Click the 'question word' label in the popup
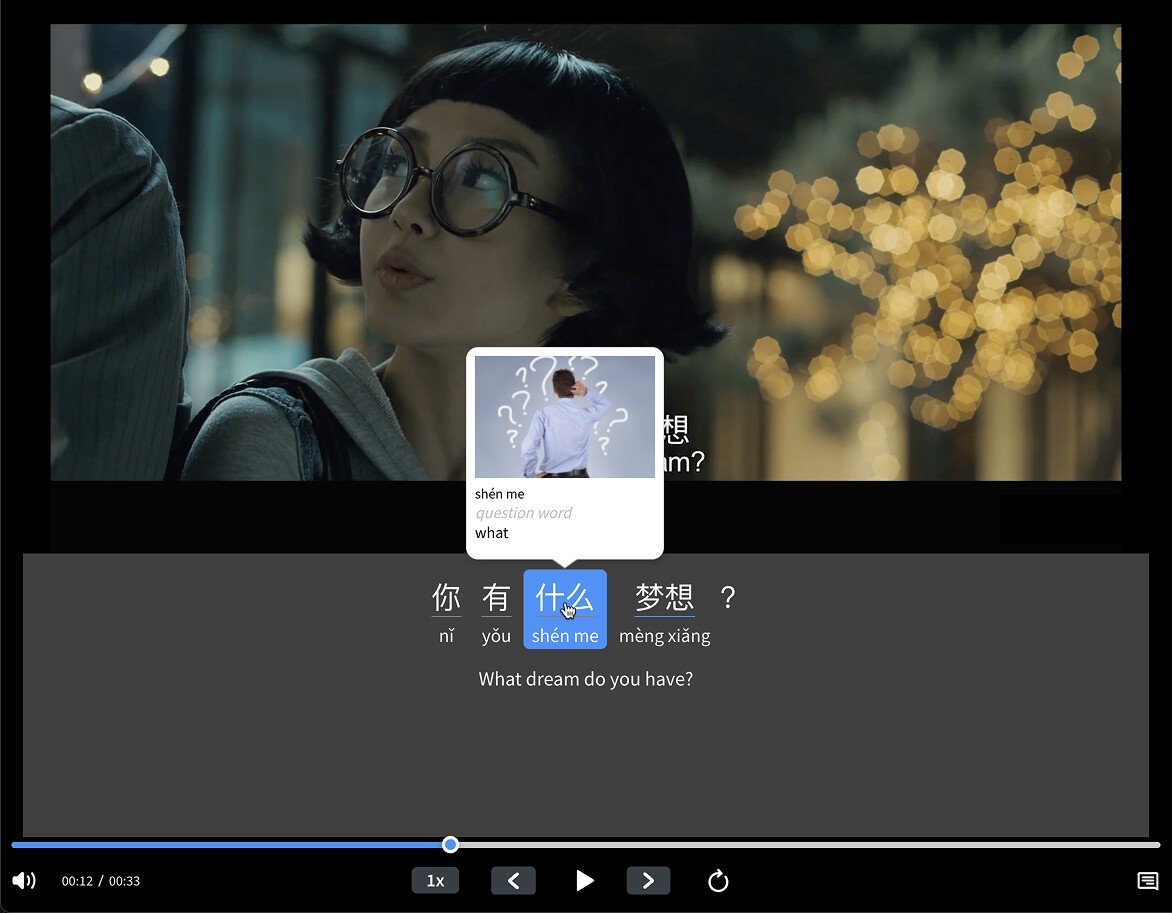The width and height of the screenshot is (1172, 913). (523, 513)
